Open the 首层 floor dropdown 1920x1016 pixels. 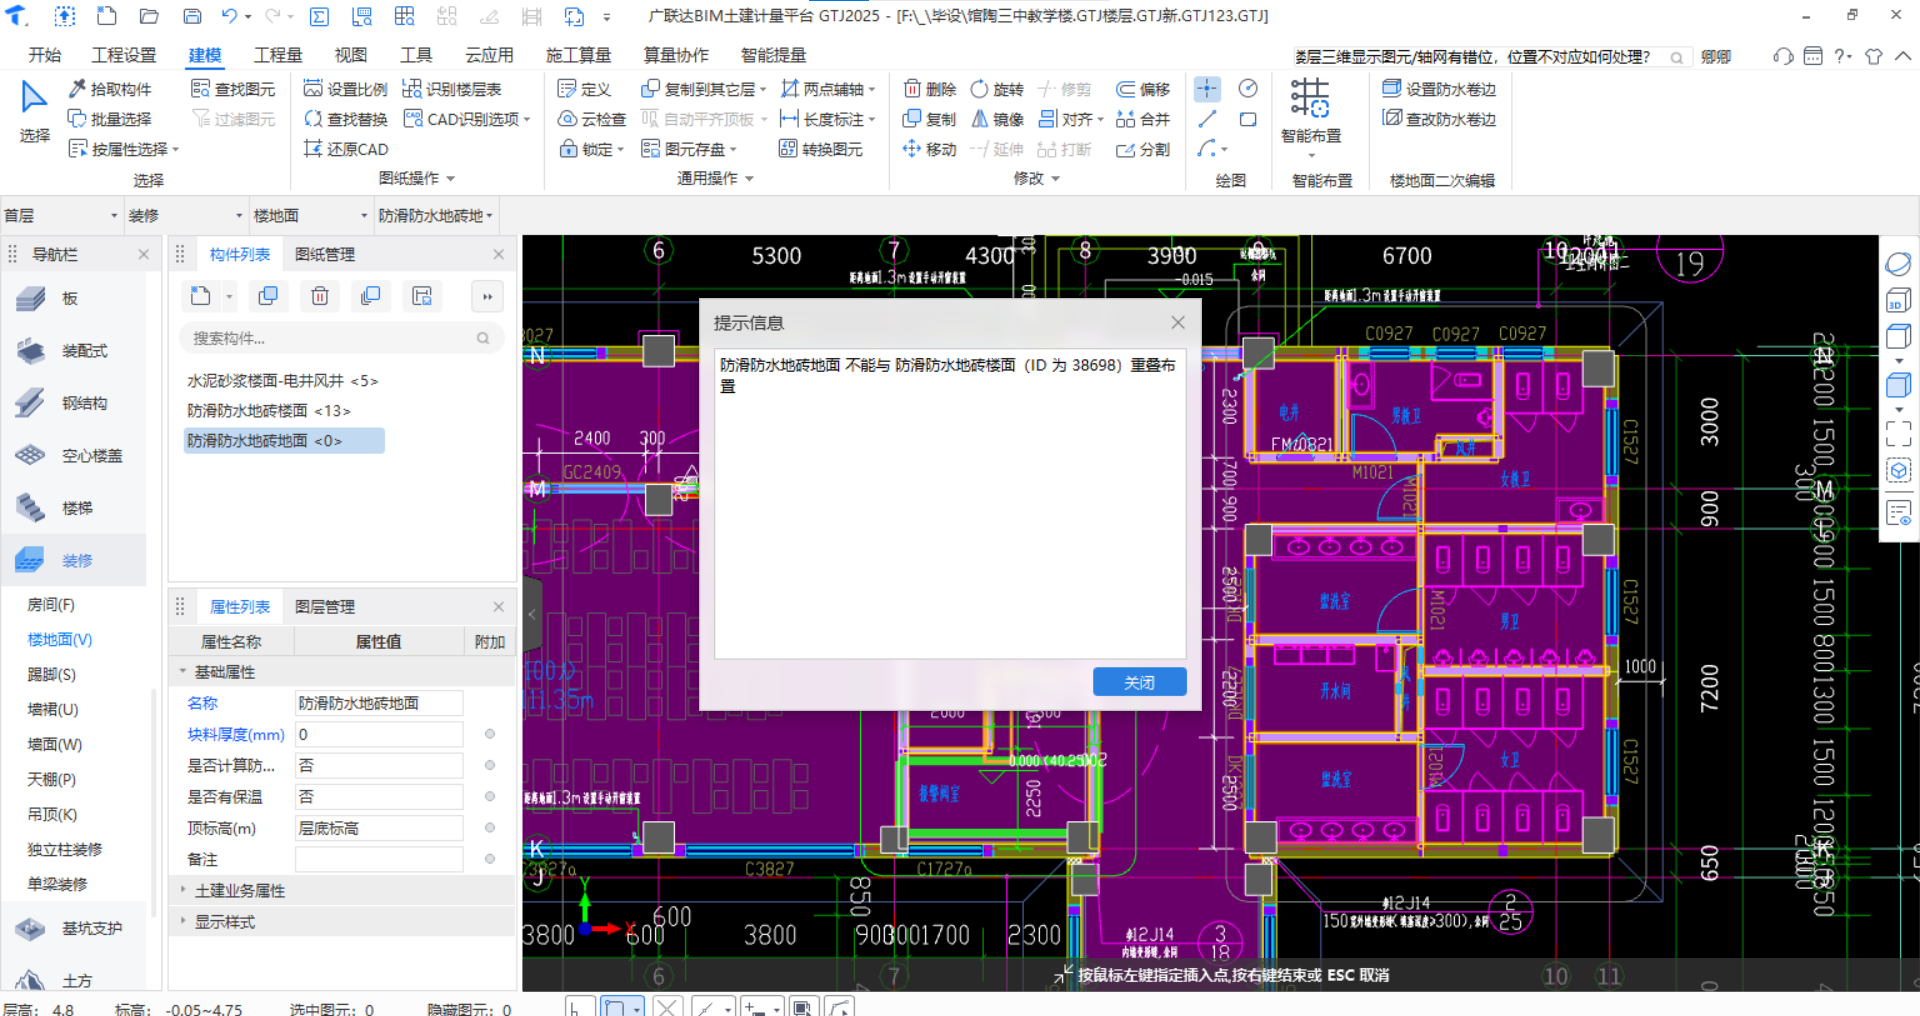pyautogui.click(x=61, y=216)
